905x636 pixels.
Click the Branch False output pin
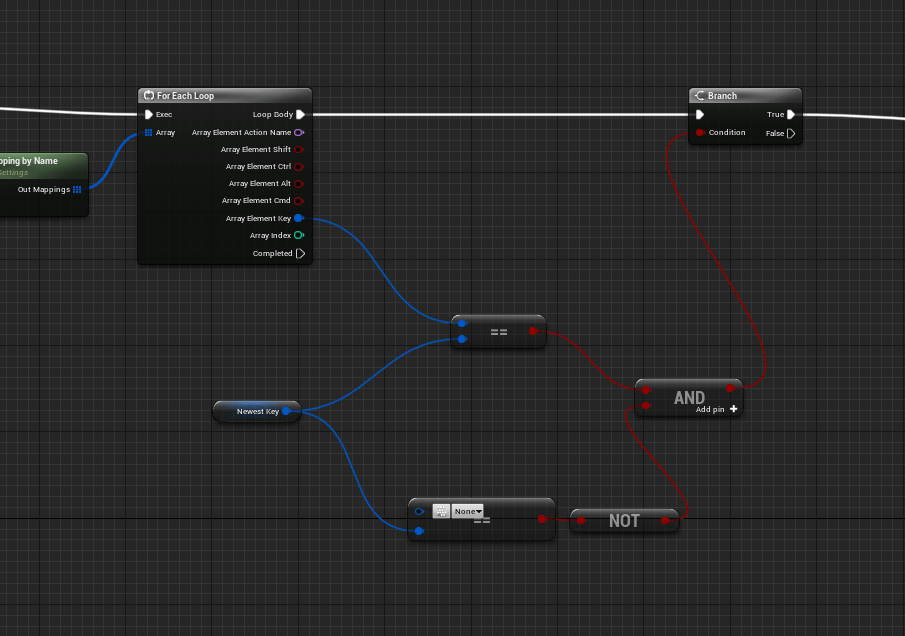coord(791,133)
